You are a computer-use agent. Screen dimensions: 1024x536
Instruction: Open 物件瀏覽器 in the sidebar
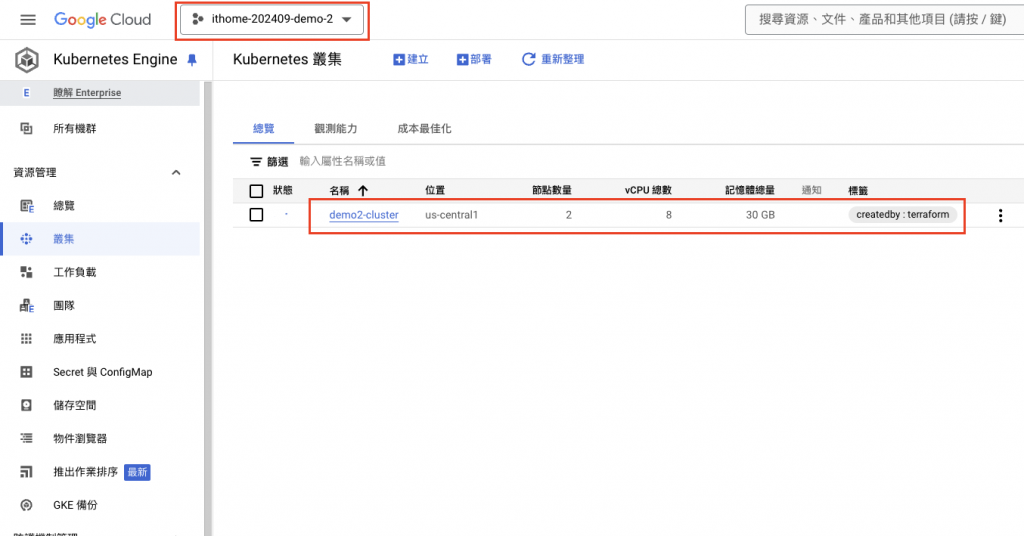pyautogui.click(x=80, y=439)
